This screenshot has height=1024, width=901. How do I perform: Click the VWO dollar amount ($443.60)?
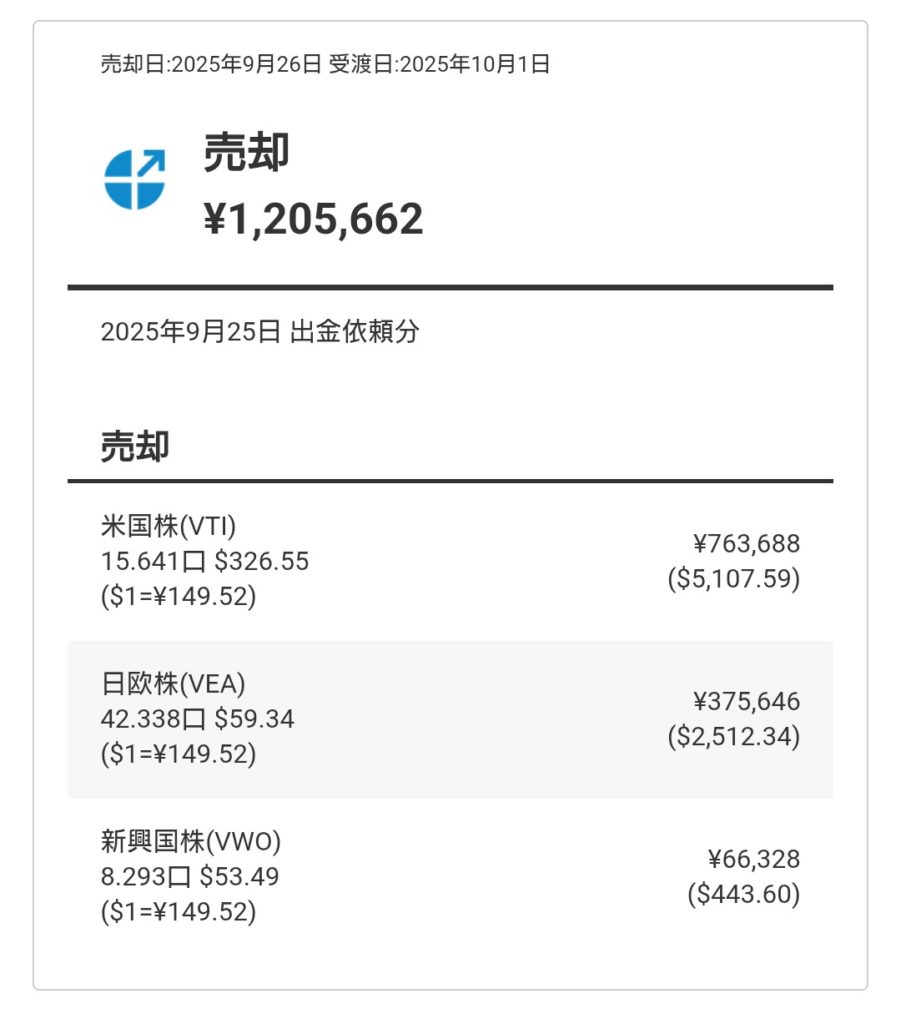[x=743, y=895]
